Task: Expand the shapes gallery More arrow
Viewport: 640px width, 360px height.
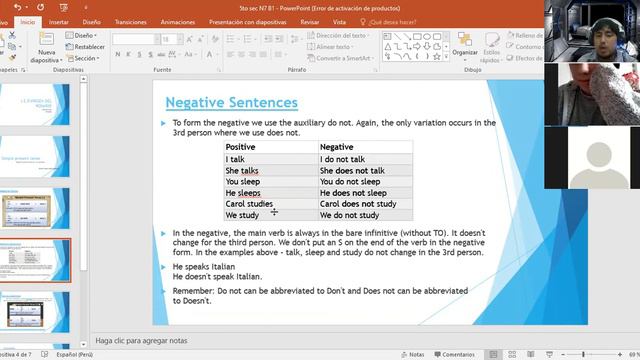Action: [446, 57]
